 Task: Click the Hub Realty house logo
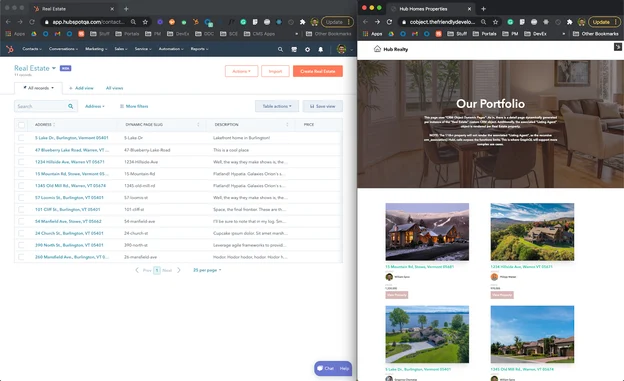coord(377,49)
